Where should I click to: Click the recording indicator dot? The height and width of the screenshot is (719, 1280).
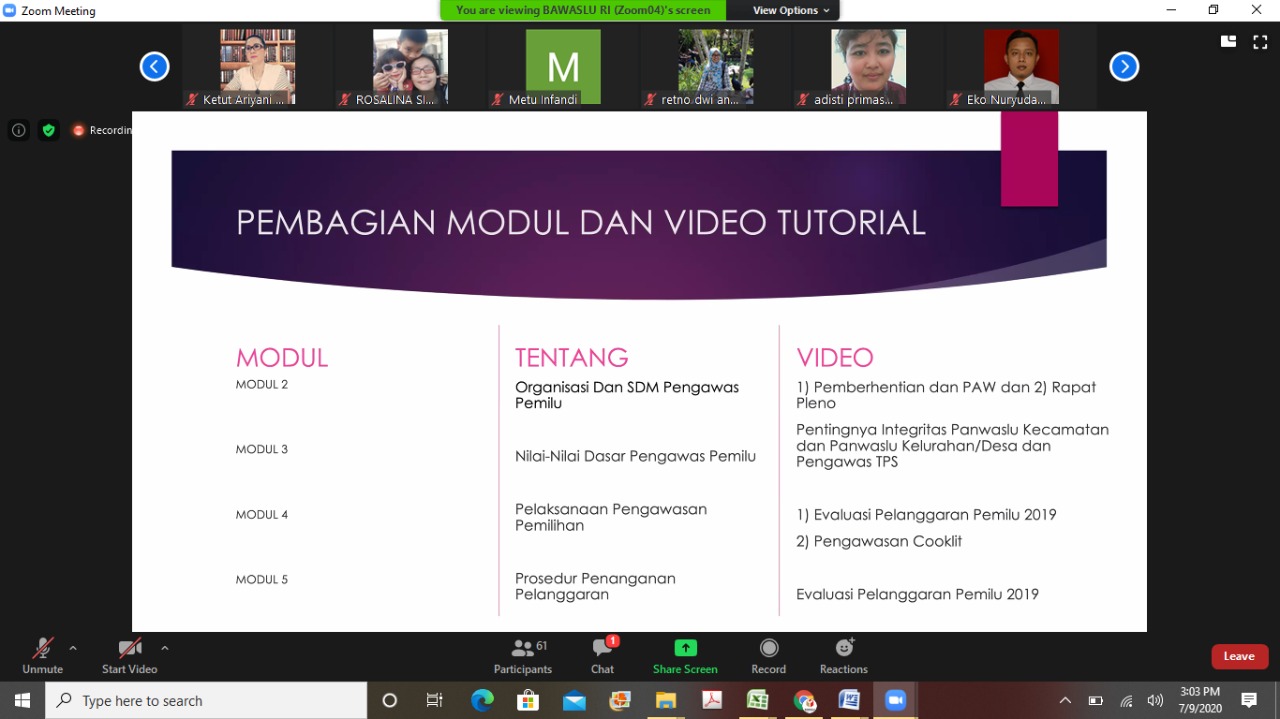coord(78,129)
